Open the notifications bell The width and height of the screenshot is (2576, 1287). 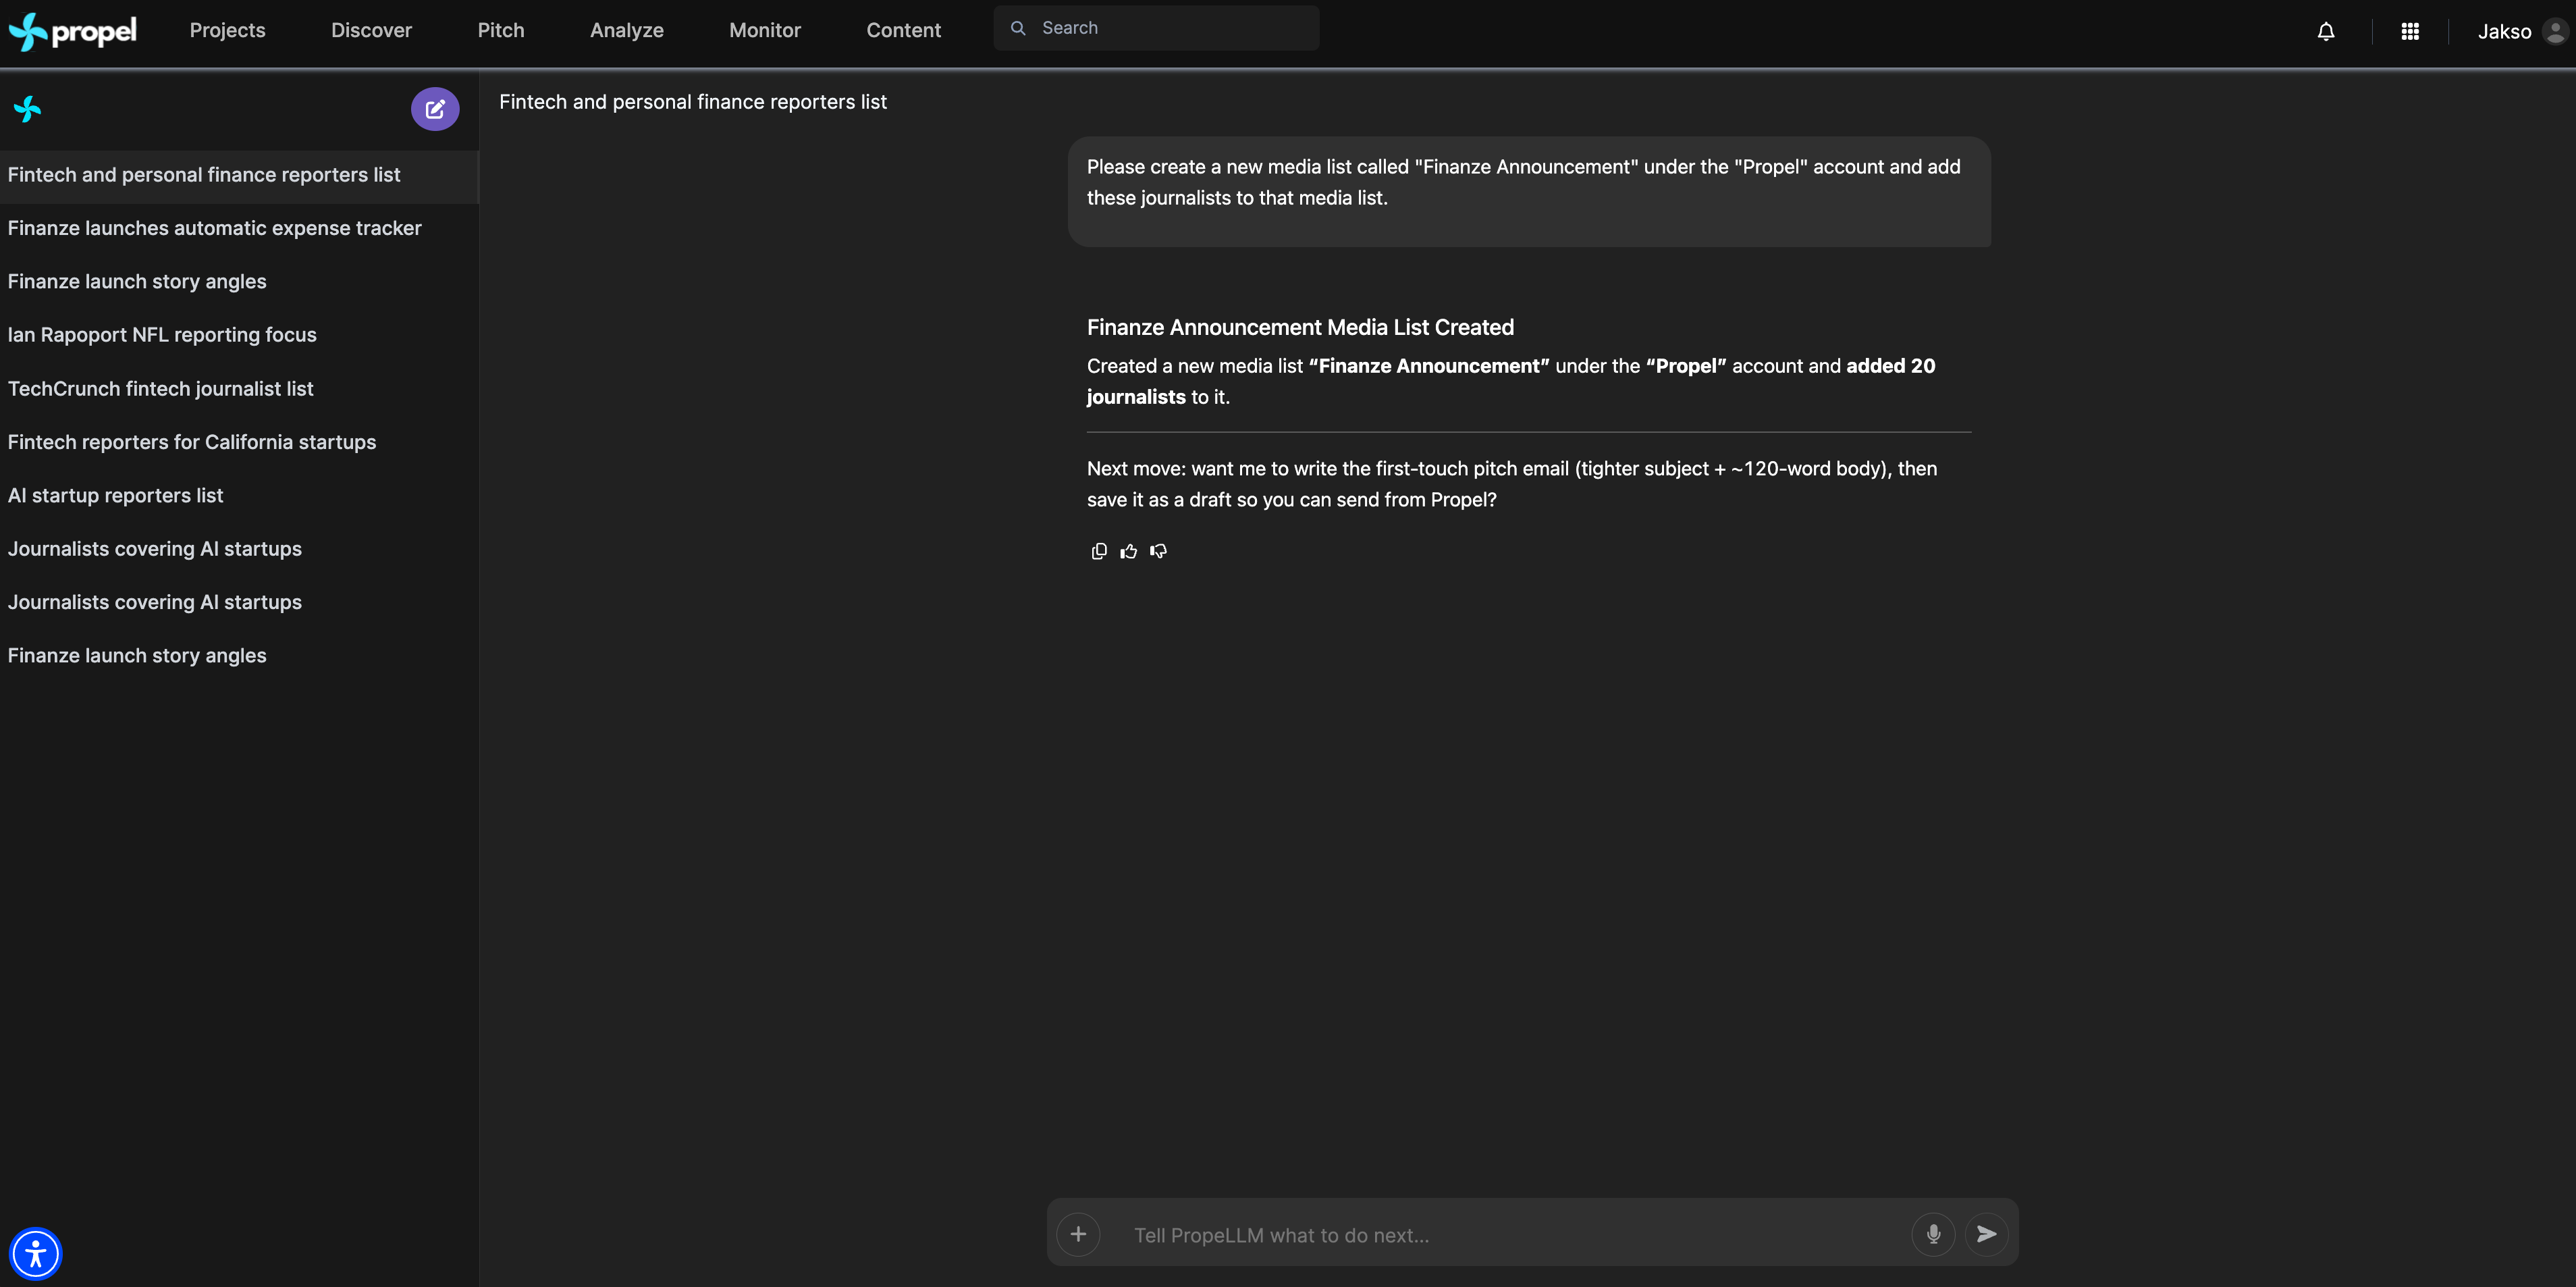click(x=2325, y=31)
